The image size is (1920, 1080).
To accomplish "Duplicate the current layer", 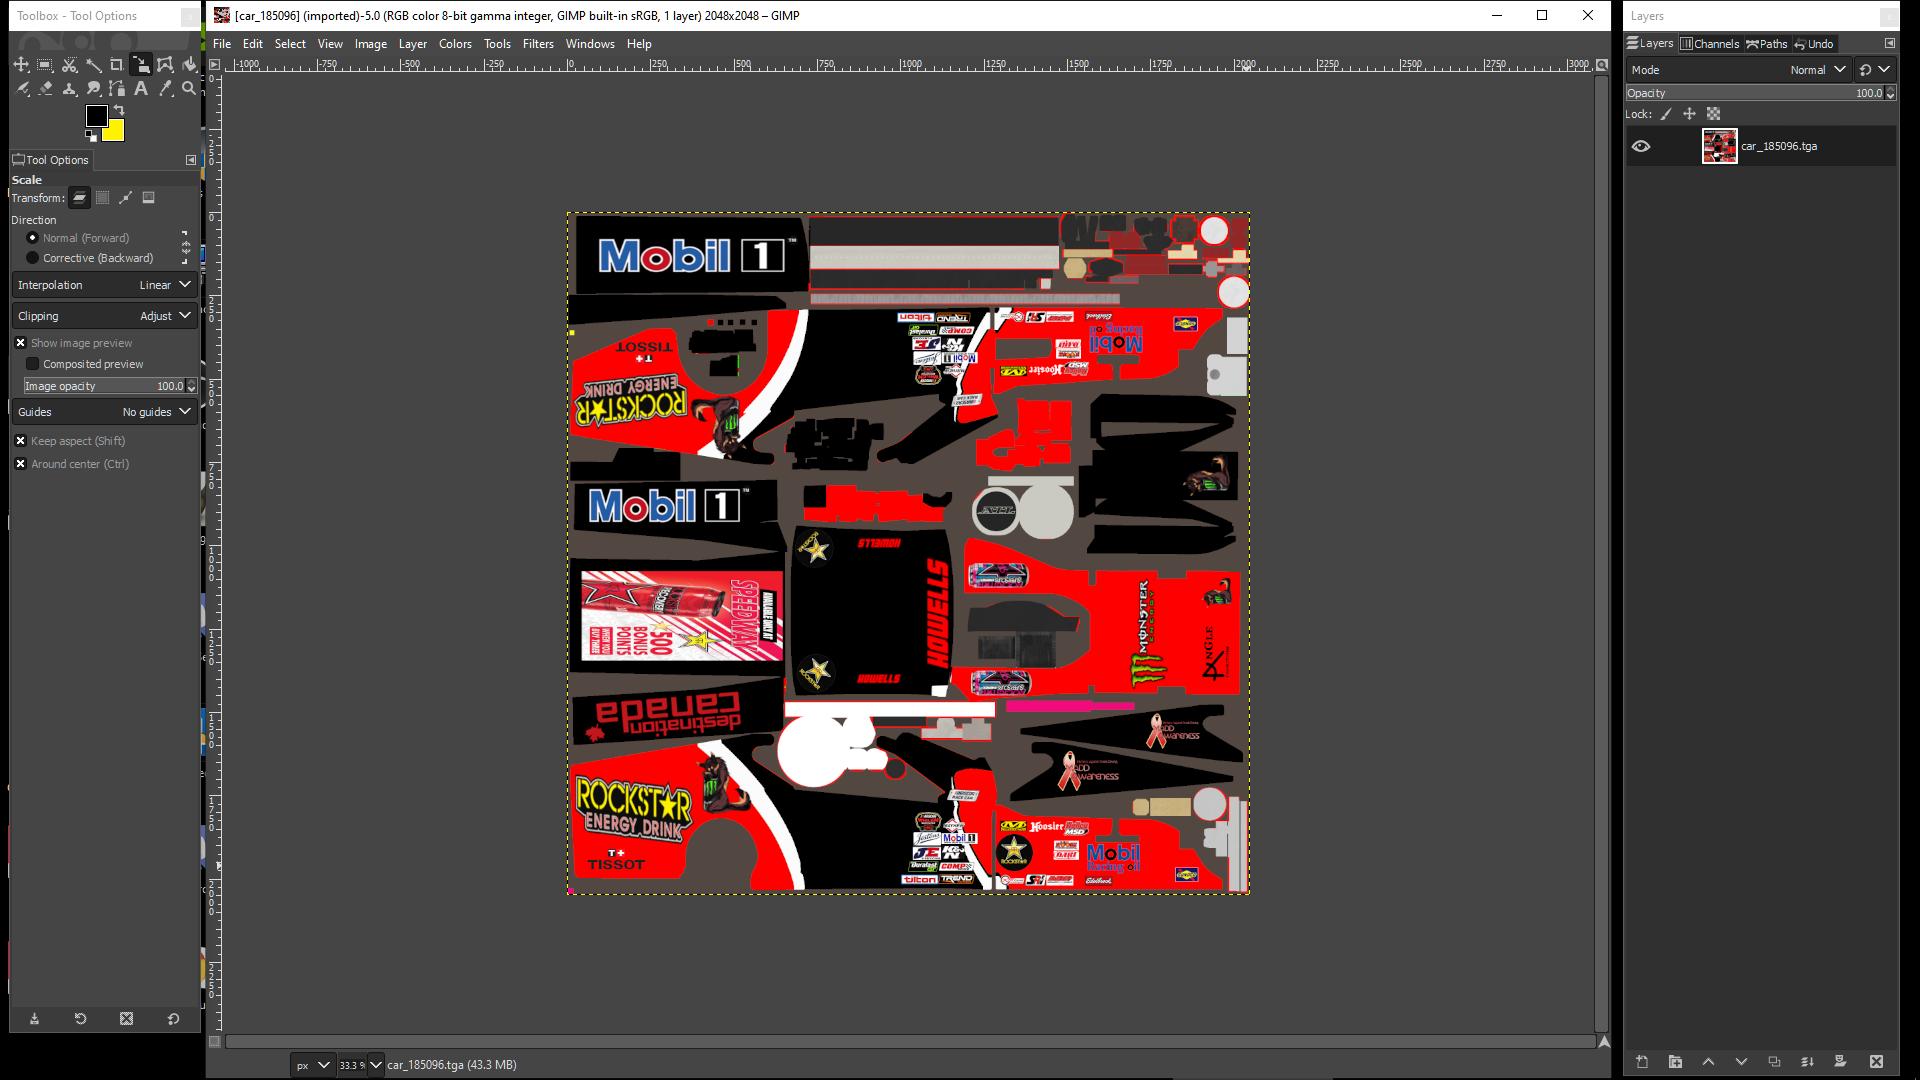I will (1775, 1064).
